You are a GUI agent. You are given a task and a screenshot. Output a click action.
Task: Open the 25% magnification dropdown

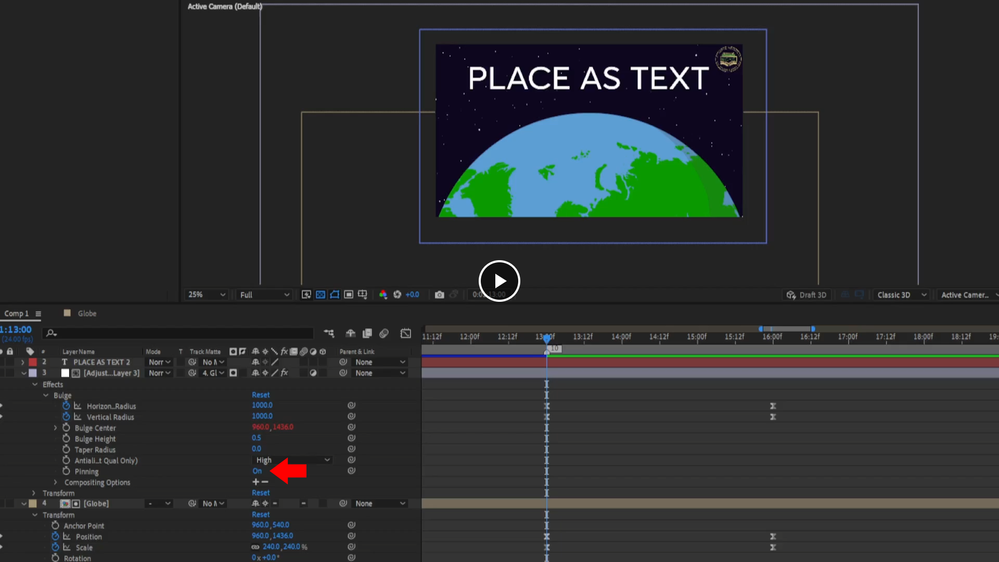pyautogui.click(x=206, y=295)
